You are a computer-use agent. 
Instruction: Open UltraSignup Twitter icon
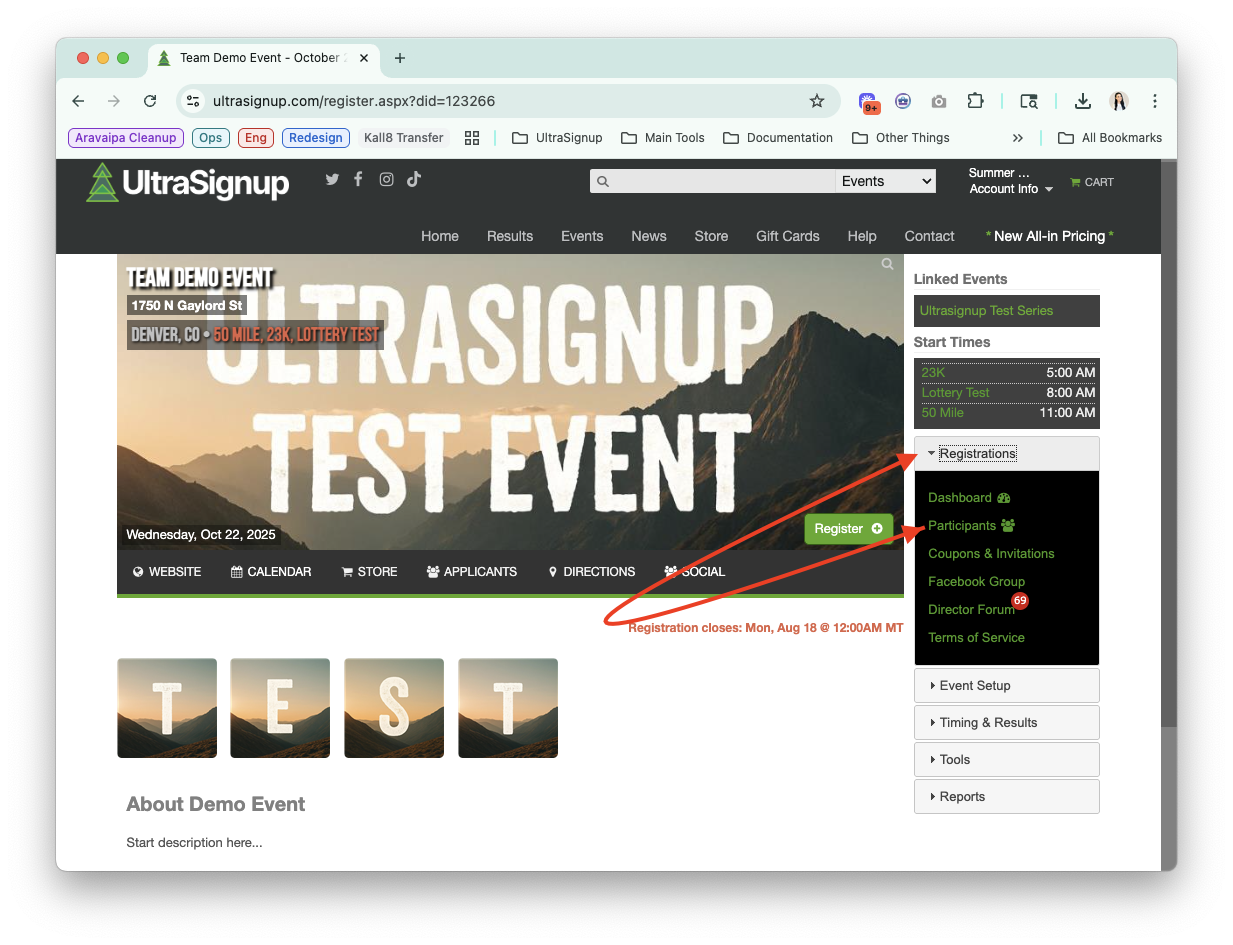332,179
